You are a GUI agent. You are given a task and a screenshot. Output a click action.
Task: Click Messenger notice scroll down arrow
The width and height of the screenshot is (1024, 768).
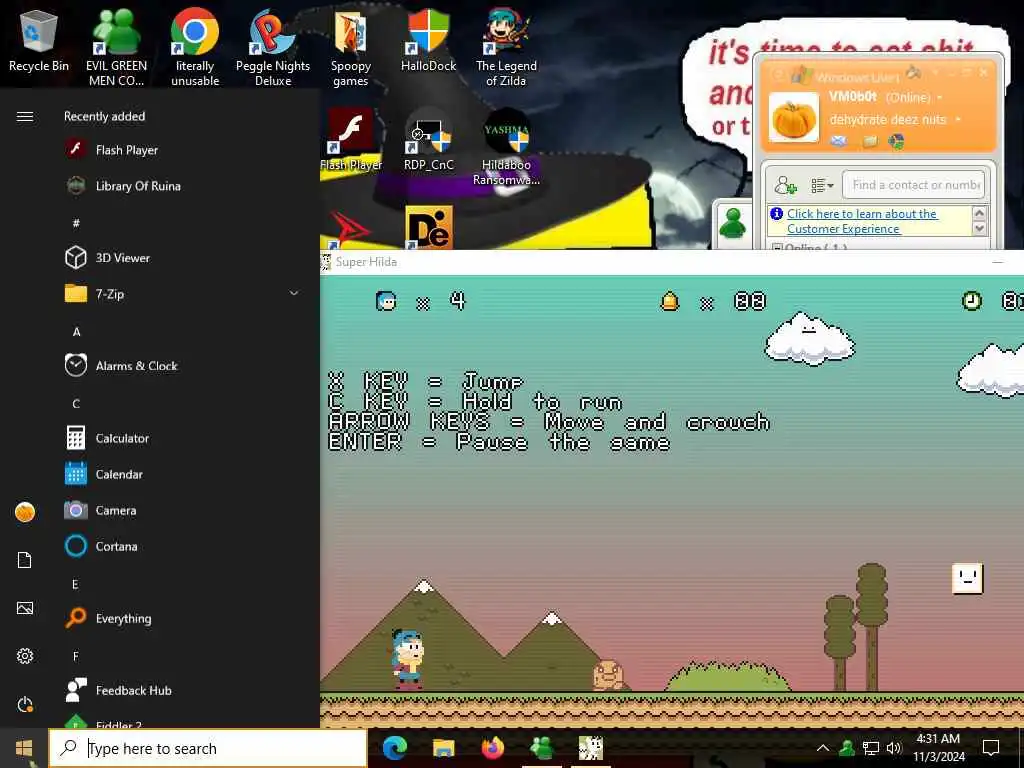click(x=978, y=228)
